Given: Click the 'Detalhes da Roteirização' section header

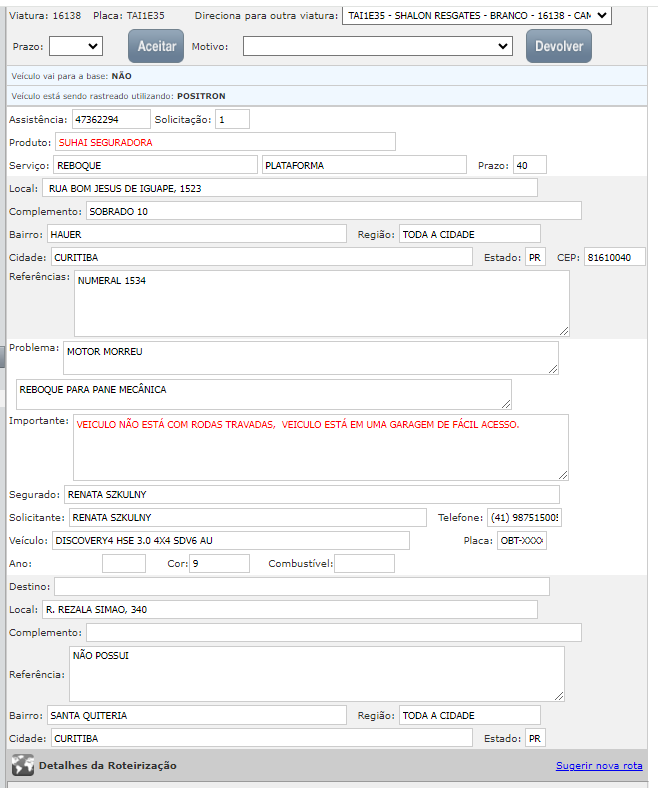Looking at the screenshot, I should [107, 766].
